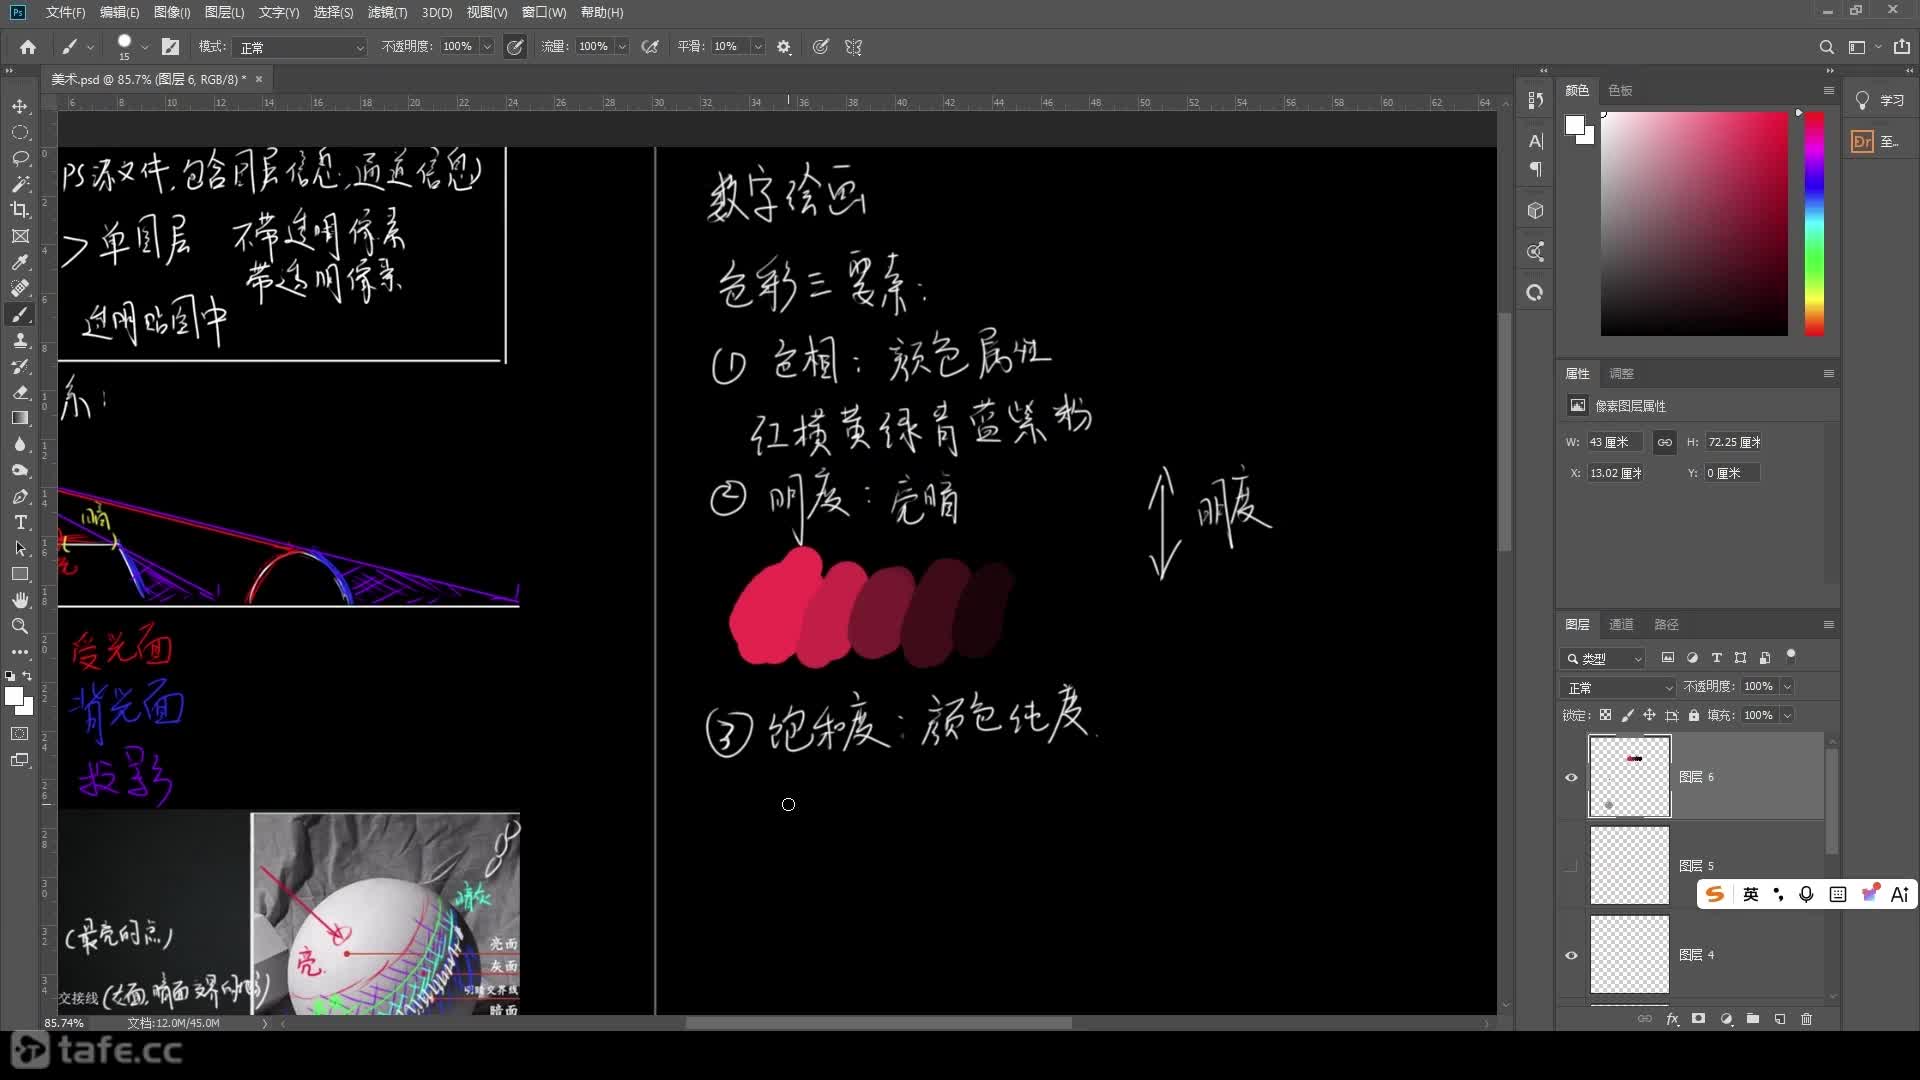Open the 路径 tab
This screenshot has width=1920, height=1080.
pos(1666,624)
